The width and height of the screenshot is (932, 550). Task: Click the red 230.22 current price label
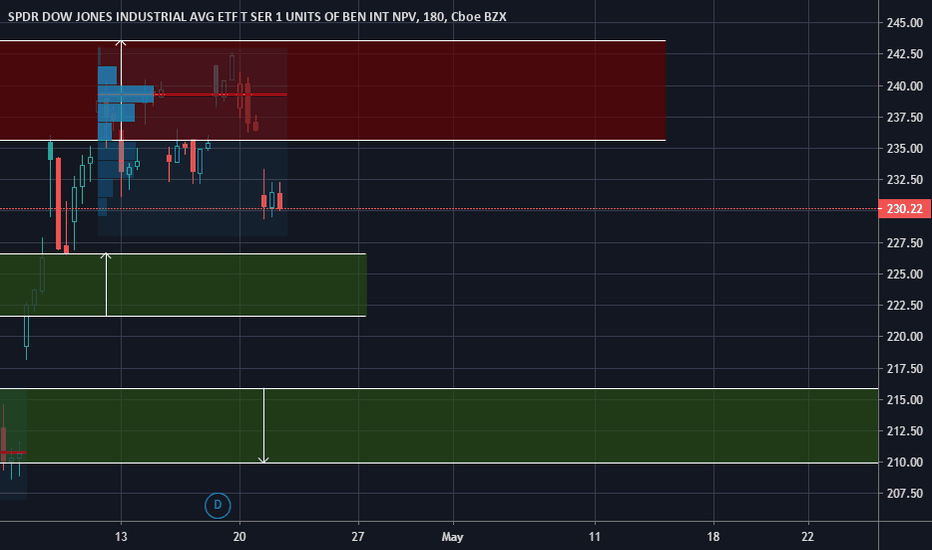click(904, 209)
